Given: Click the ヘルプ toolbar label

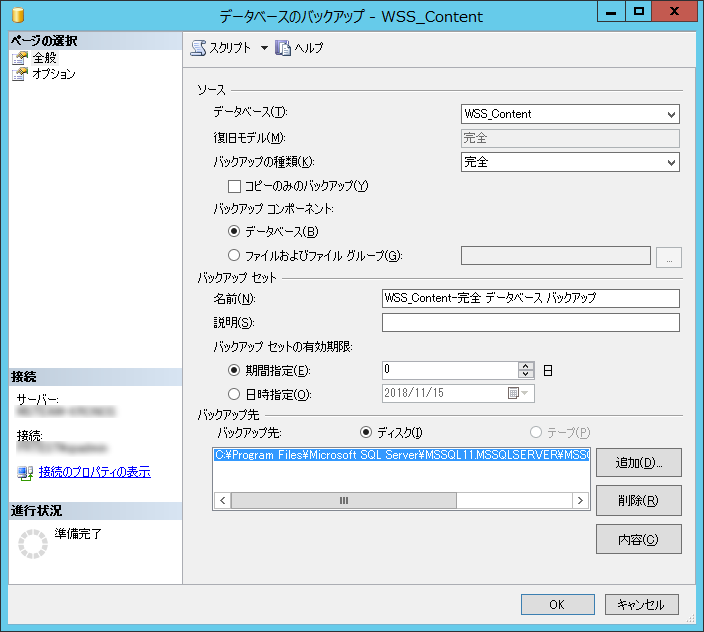Looking at the screenshot, I should (309, 48).
